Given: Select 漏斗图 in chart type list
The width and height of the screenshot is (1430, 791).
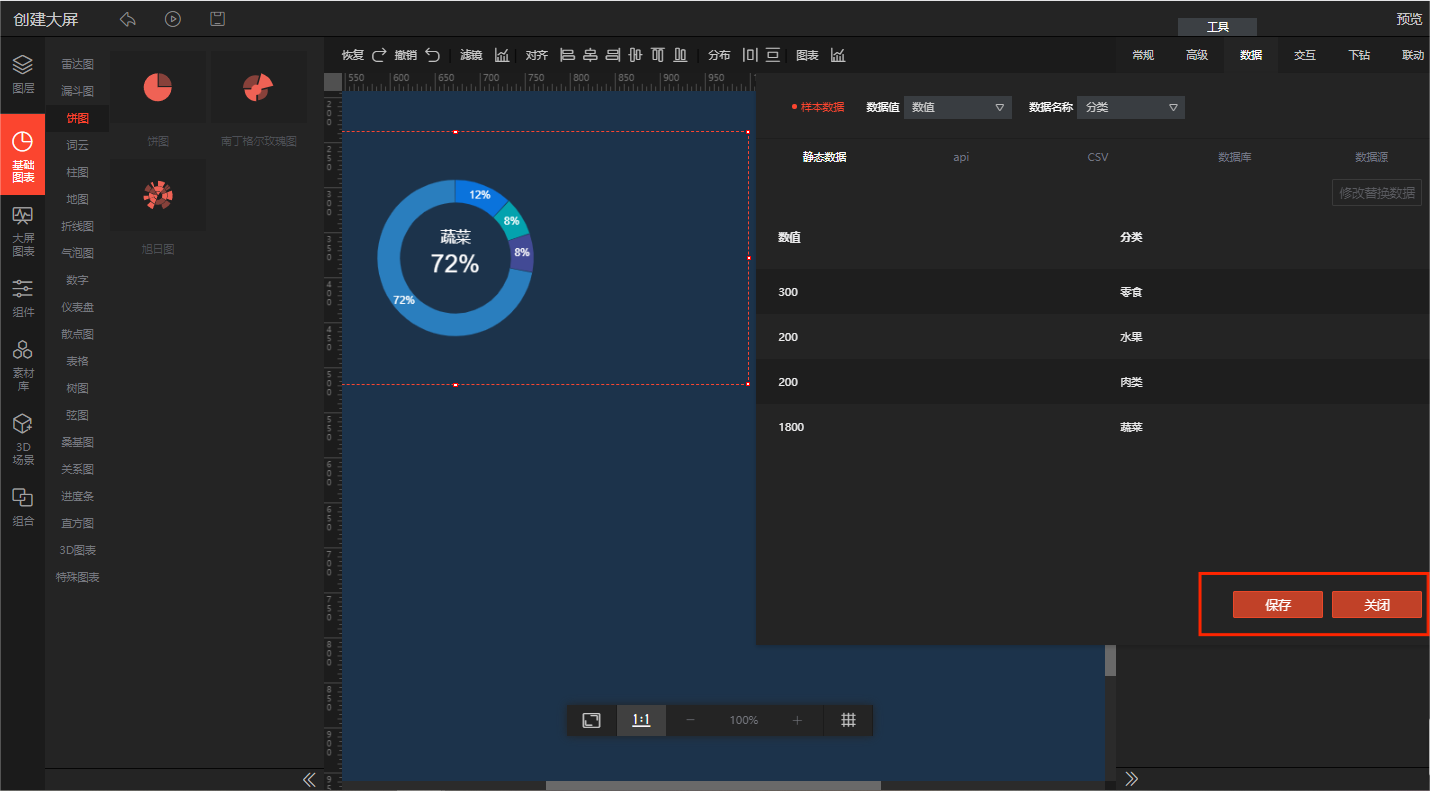Looking at the screenshot, I should click(77, 91).
